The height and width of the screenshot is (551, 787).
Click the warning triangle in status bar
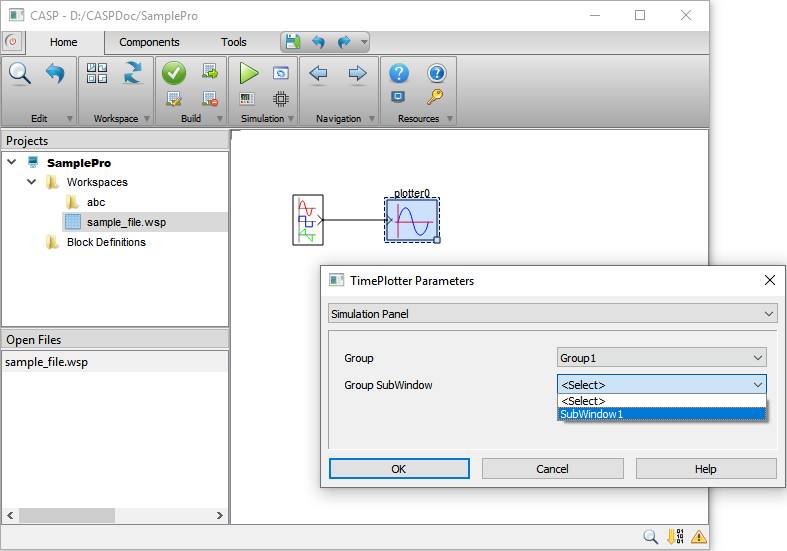[x=698, y=537]
